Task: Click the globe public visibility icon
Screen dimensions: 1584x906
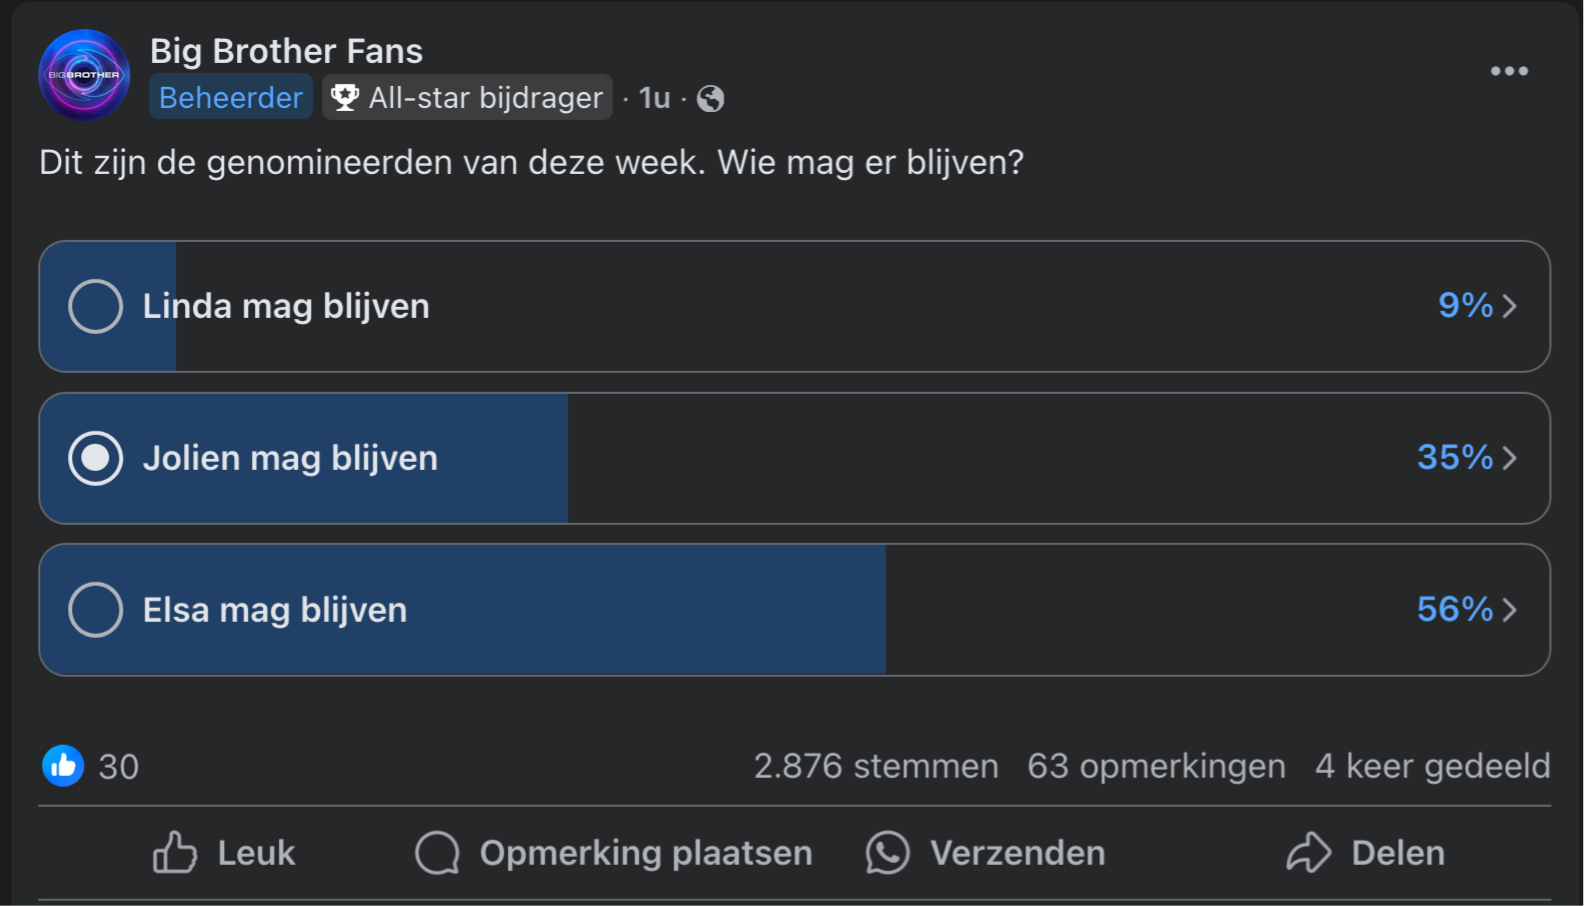Action: (710, 98)
